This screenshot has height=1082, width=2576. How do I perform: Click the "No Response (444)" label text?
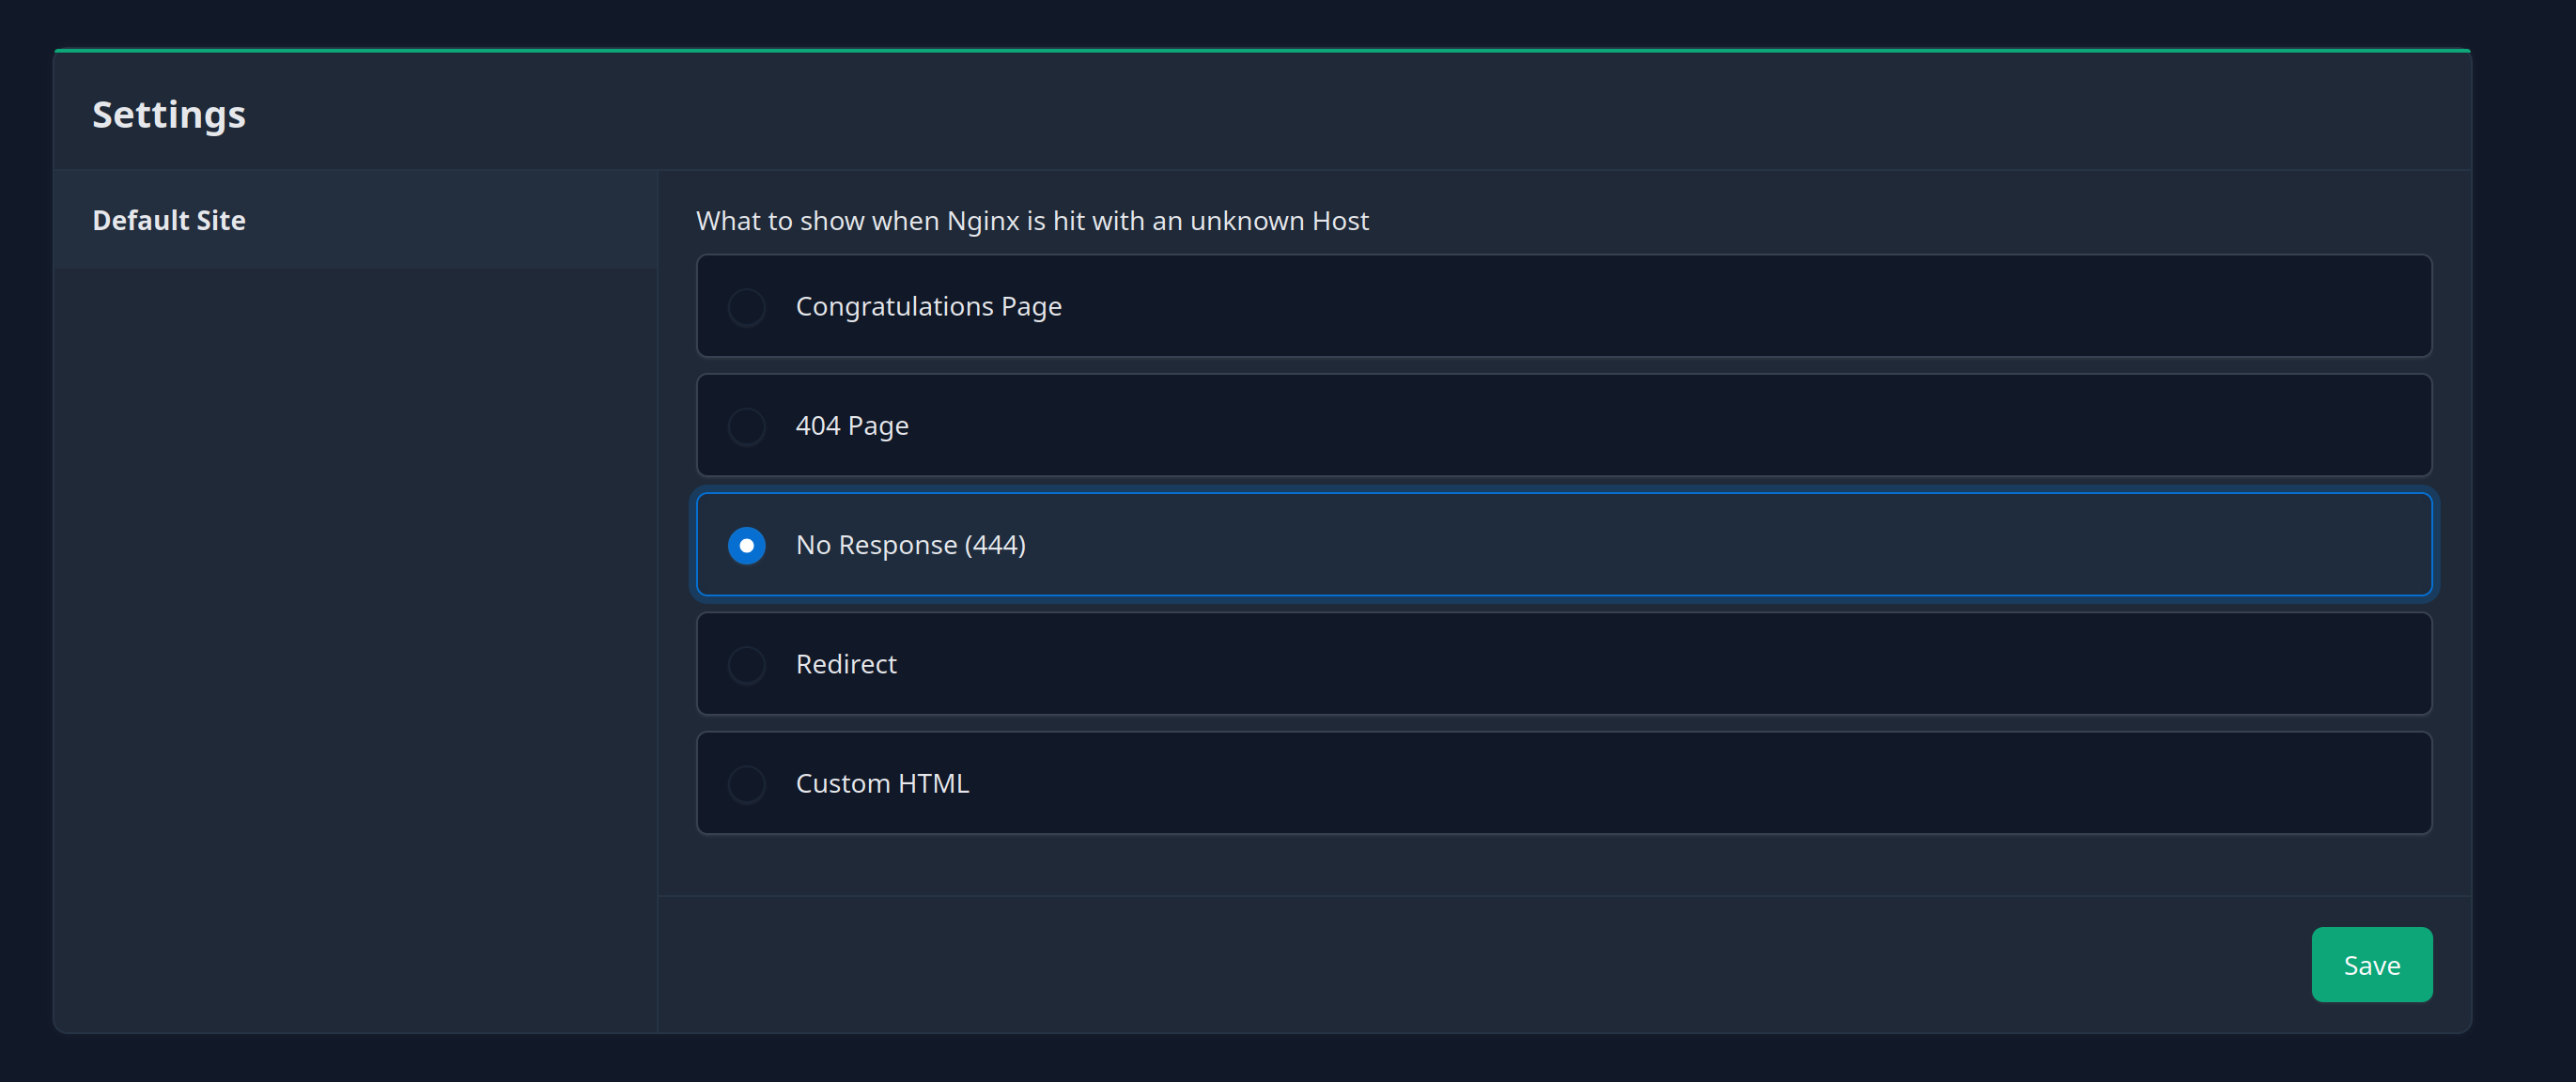[910, 545]
